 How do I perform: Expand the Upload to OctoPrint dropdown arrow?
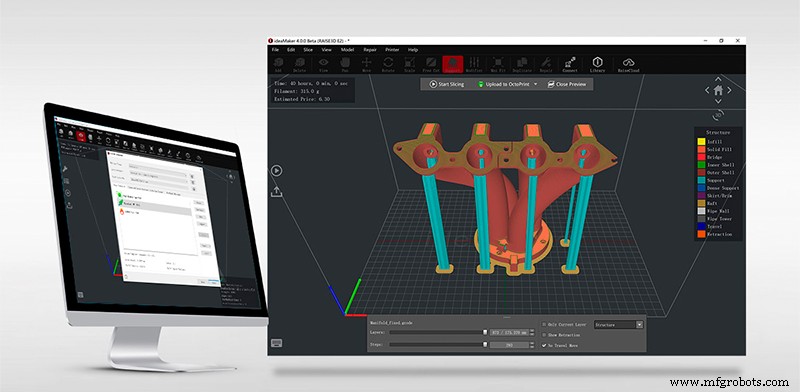click(x=535, y=84)
